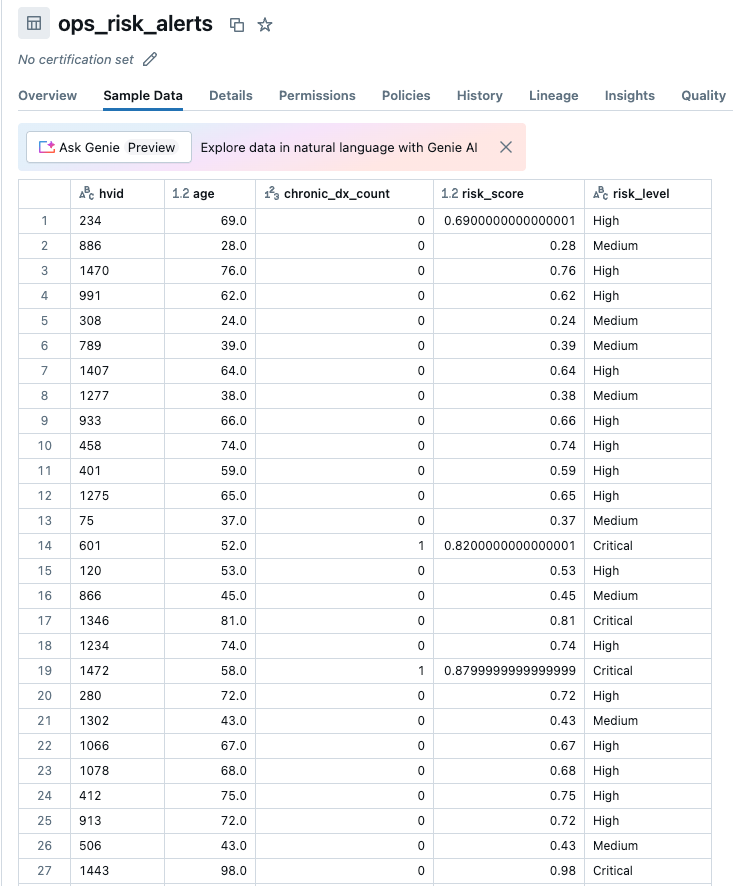Viewport: 733px width, 886px height.
Task: Click the decimal type icon on risk_score header
Action: [449, 193]
